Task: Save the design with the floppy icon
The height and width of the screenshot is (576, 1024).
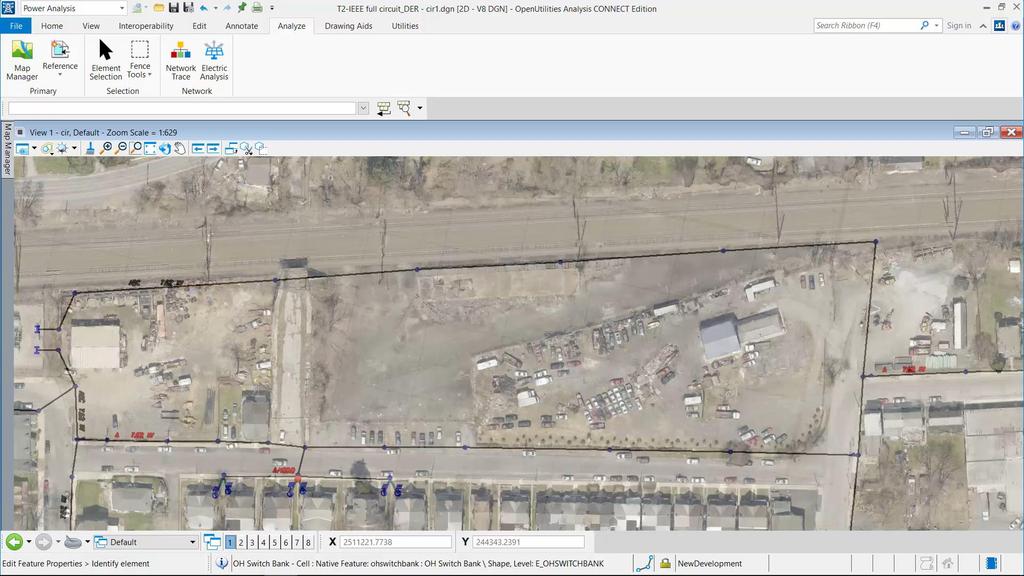Action: [x=174, y=8]
